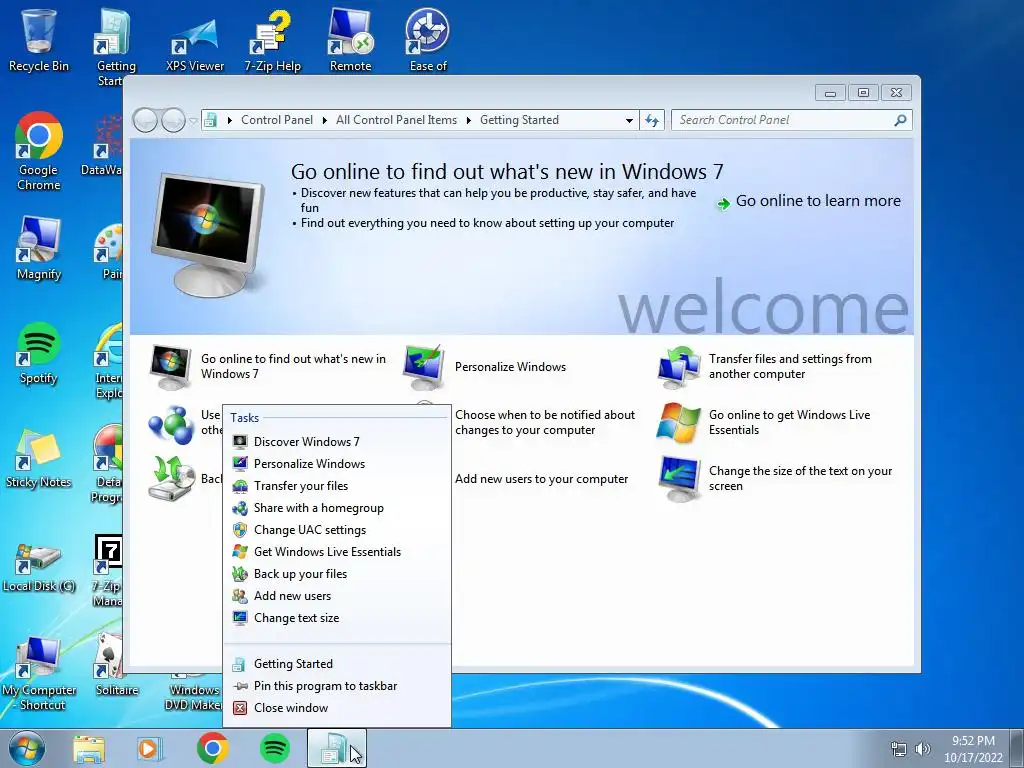Launch Google Chrome from desktop icon
The image size is (1024, 768).
coord(39,150)
